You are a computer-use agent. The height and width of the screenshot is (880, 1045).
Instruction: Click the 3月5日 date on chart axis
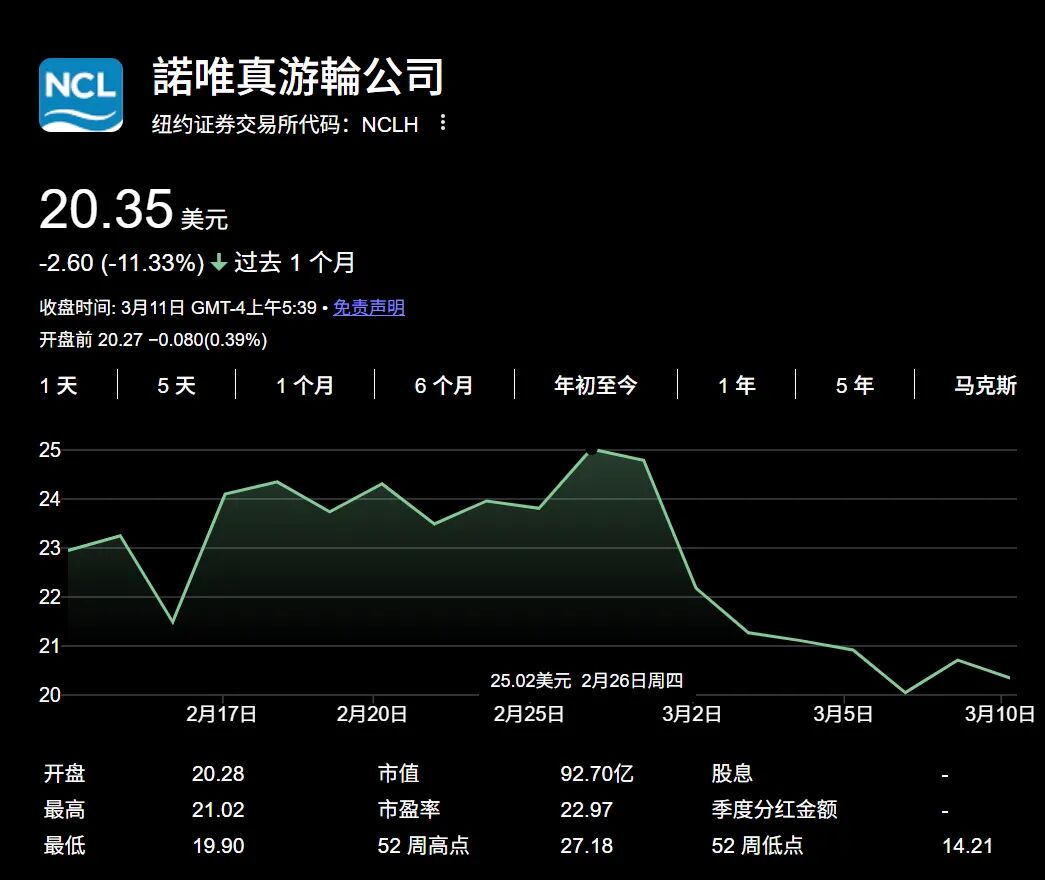[x=843, y=714]
